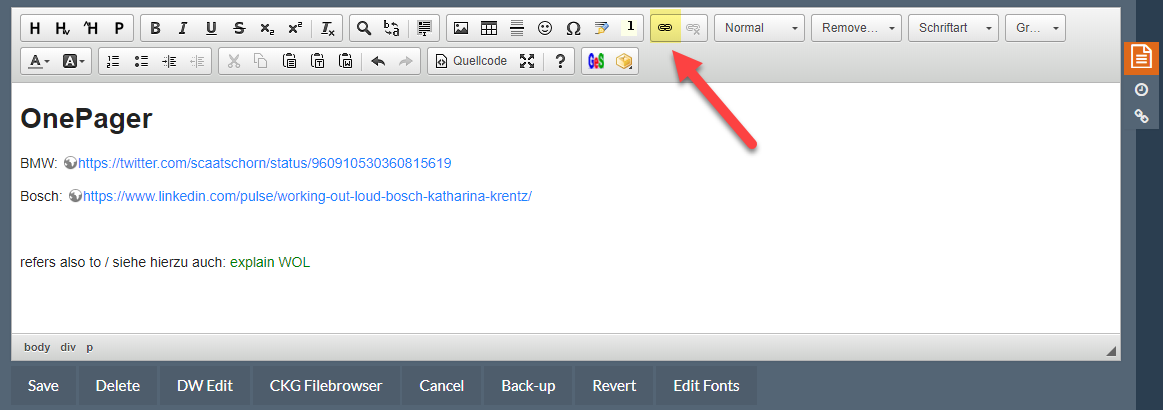Viewport: 1163px width, 410px height.
Task: Click the Save button
Action: click(x=43, y=386)
